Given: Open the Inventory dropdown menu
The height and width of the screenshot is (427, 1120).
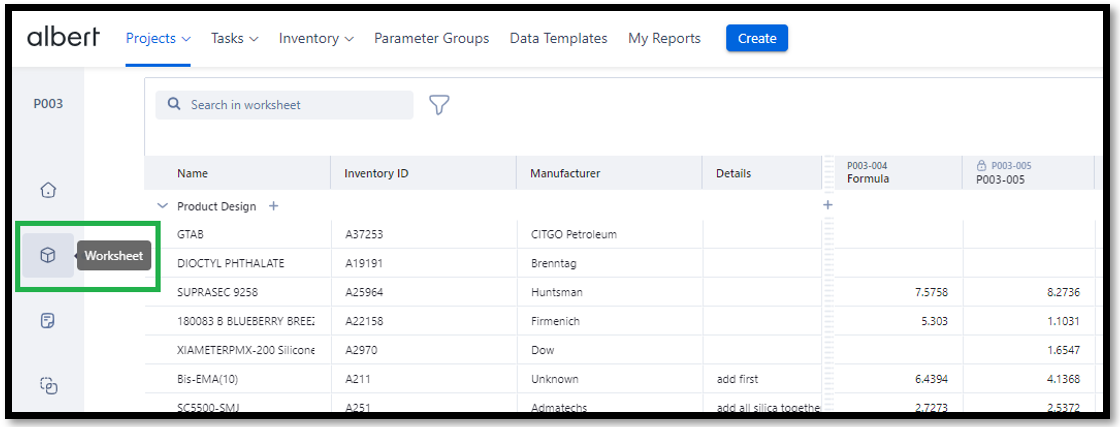Looking at the screenshot, I should [316, 39].
